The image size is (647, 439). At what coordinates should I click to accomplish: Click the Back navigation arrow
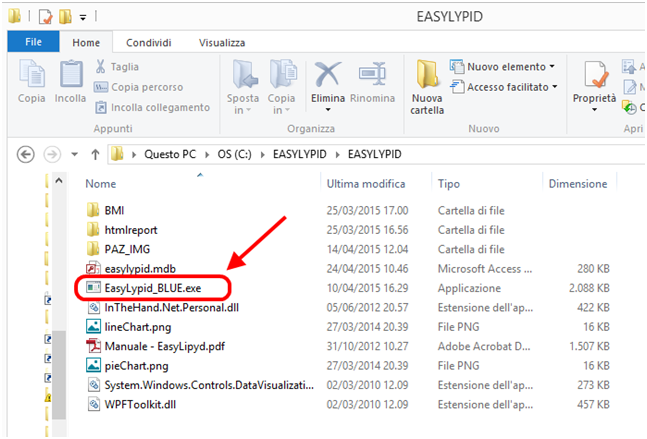(x=26, y=155)
